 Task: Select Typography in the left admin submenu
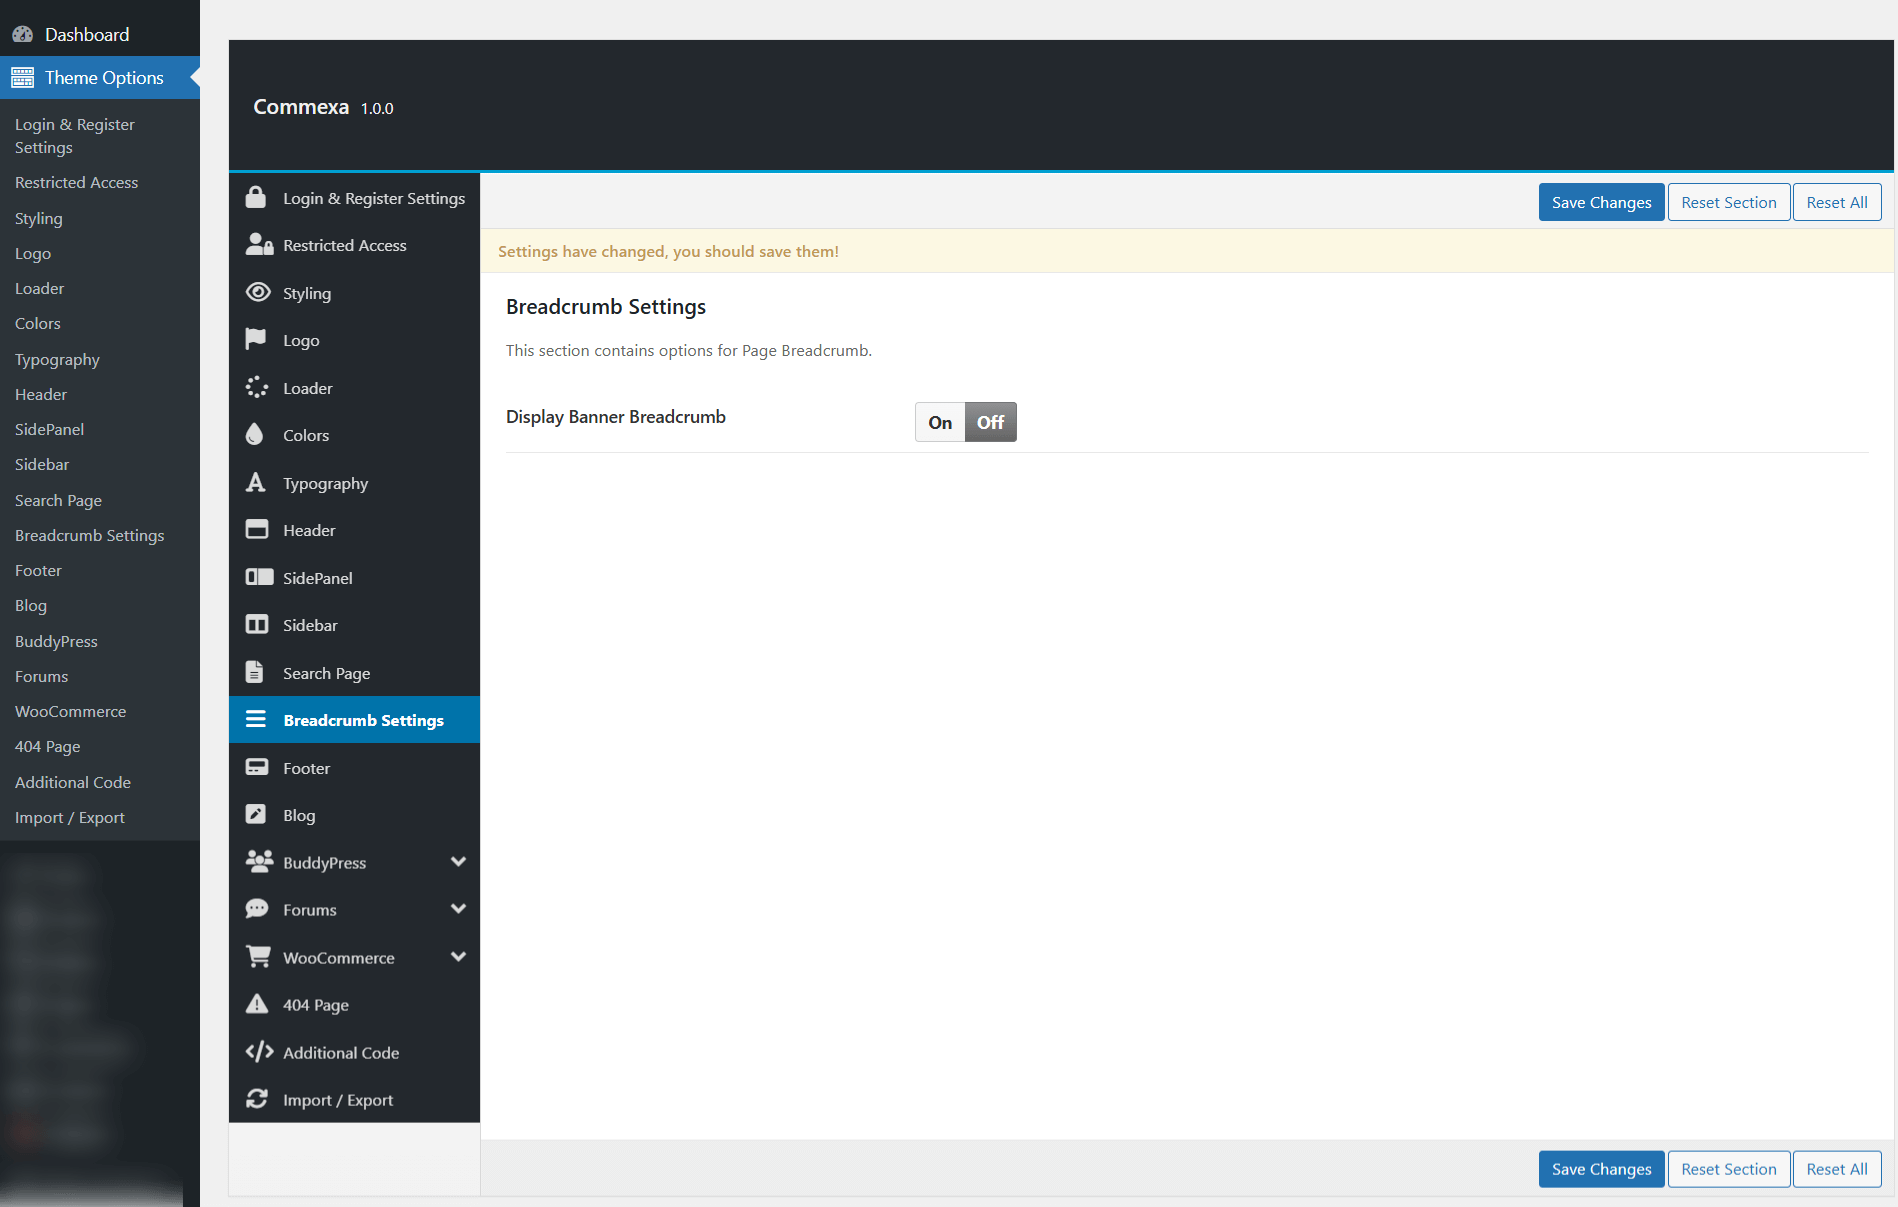[57, 359]
